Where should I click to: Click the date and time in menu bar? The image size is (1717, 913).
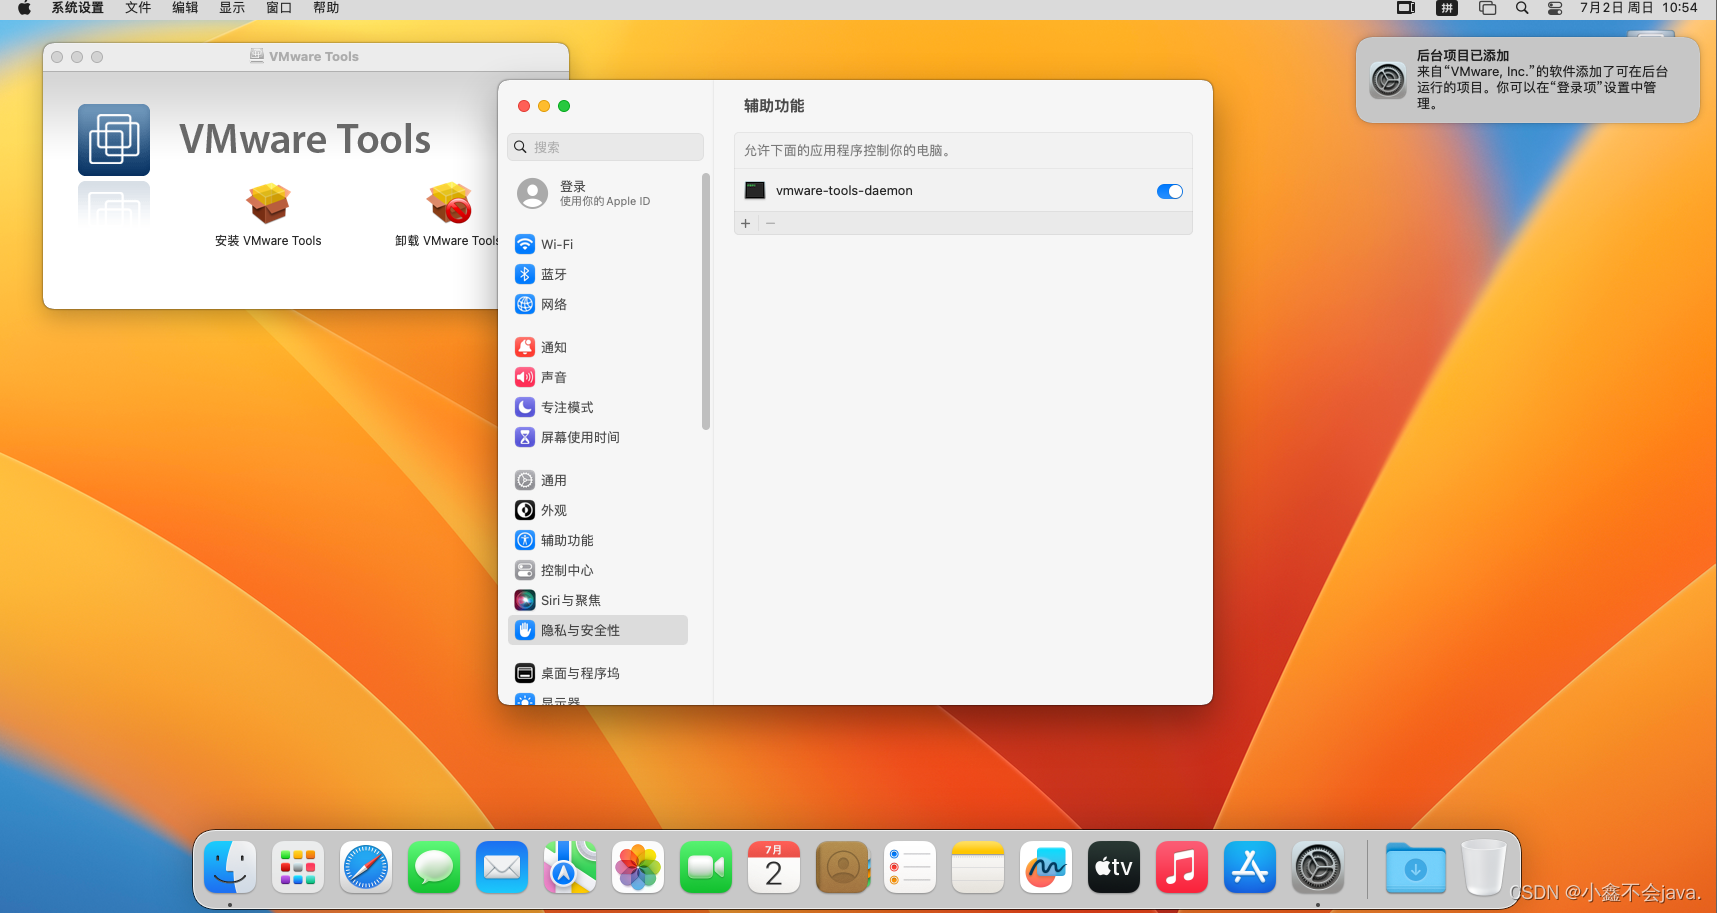click(x=1638, y=8)
